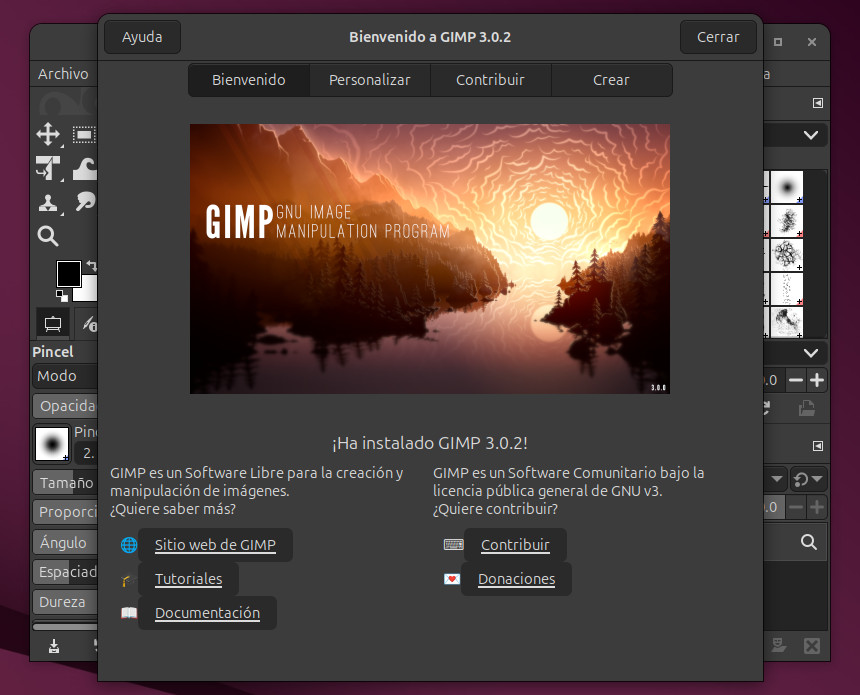Image resolution: width=860 pixels, height=695 pixels.
Task: Click the brush preview thumbnail in tool options
Action: pos(52,443)
